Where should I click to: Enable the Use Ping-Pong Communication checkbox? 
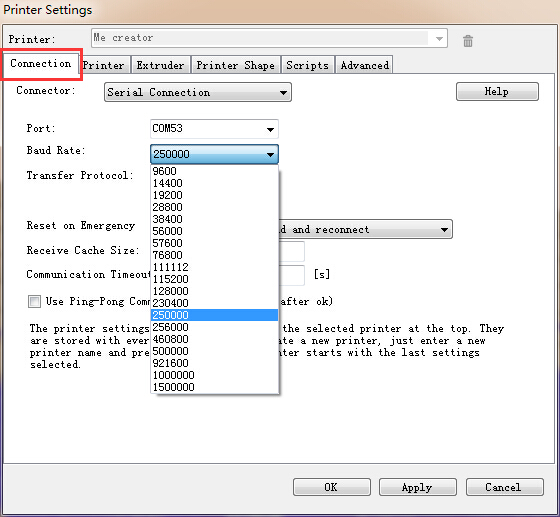(x=35, y=302)
